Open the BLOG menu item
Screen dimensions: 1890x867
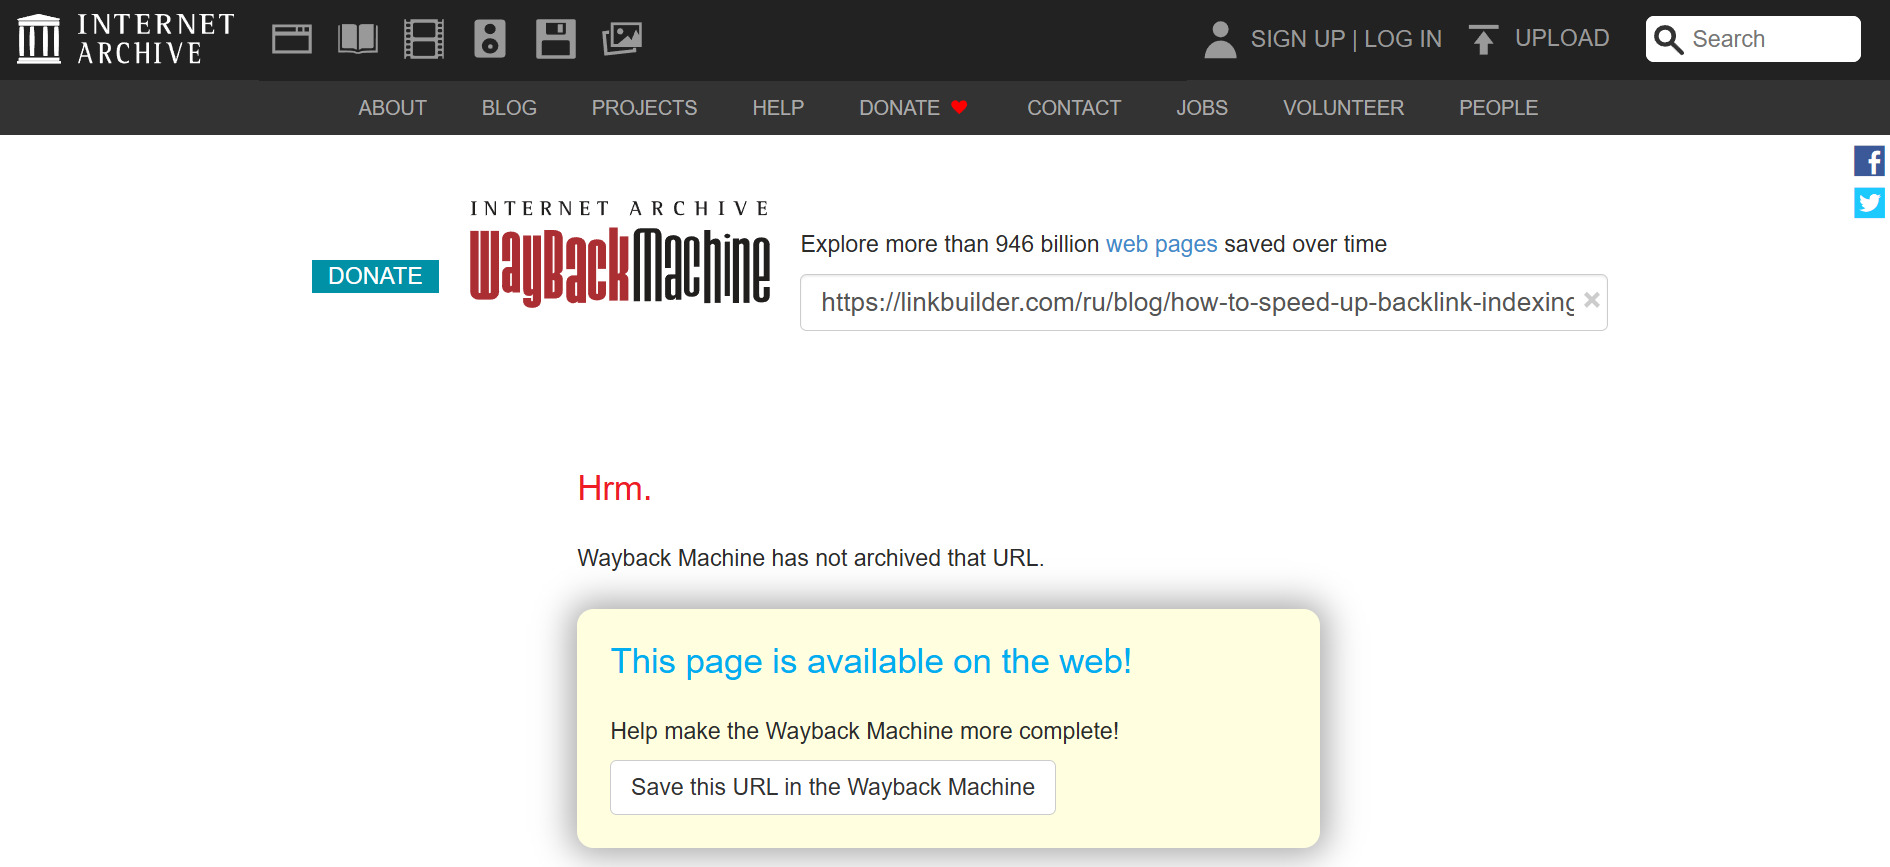509,108
